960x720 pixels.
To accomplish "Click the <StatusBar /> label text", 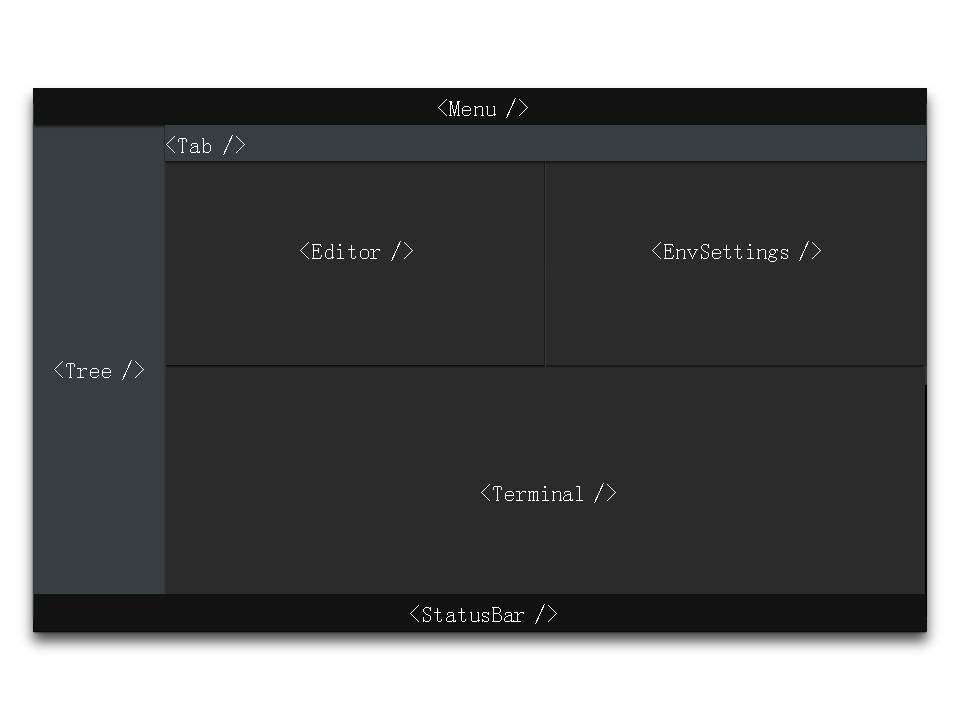I will tap(483, 615).
